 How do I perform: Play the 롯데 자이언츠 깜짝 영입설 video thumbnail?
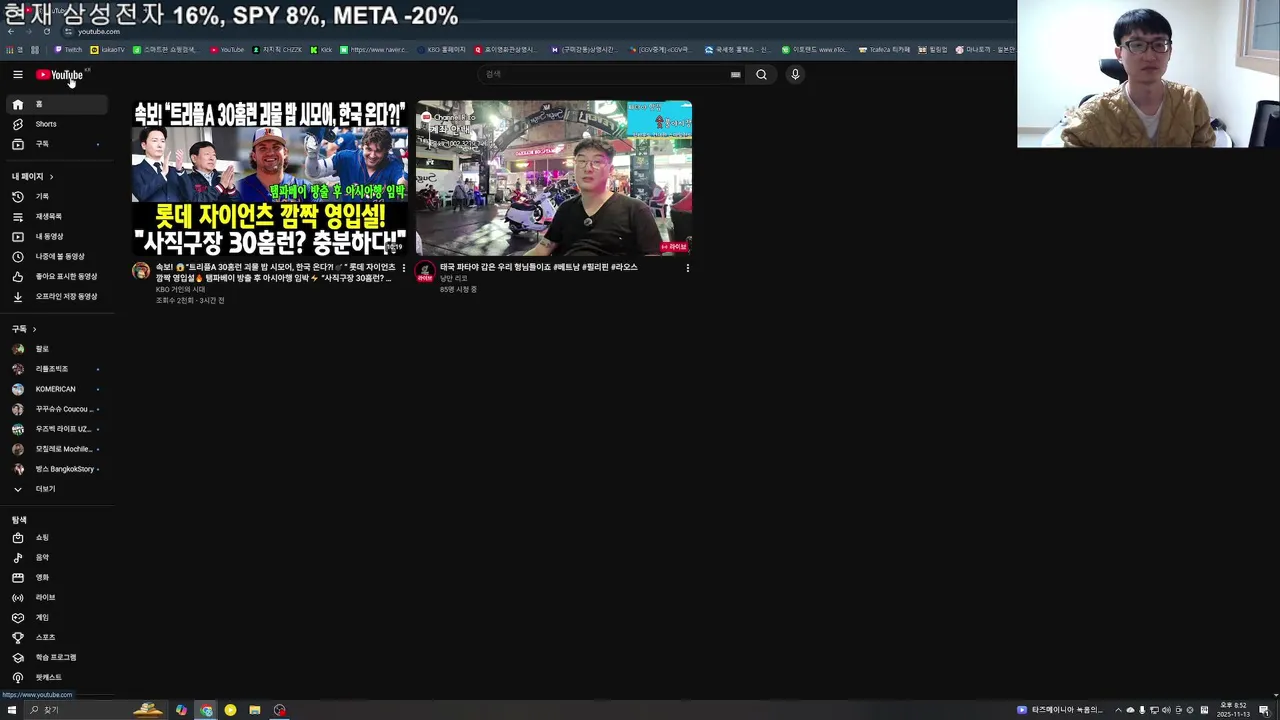point(270,178)
